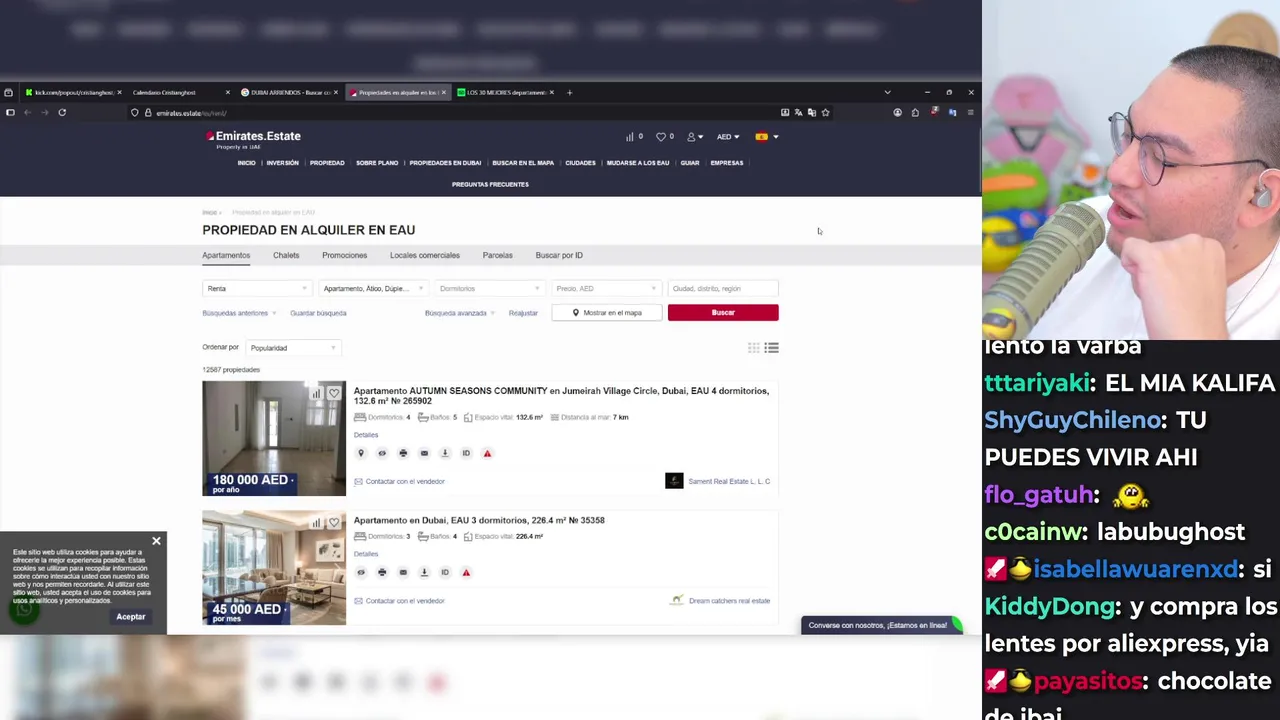Open Apartamento, Ático, Dúplex property type dropdown

coord(373,288)
